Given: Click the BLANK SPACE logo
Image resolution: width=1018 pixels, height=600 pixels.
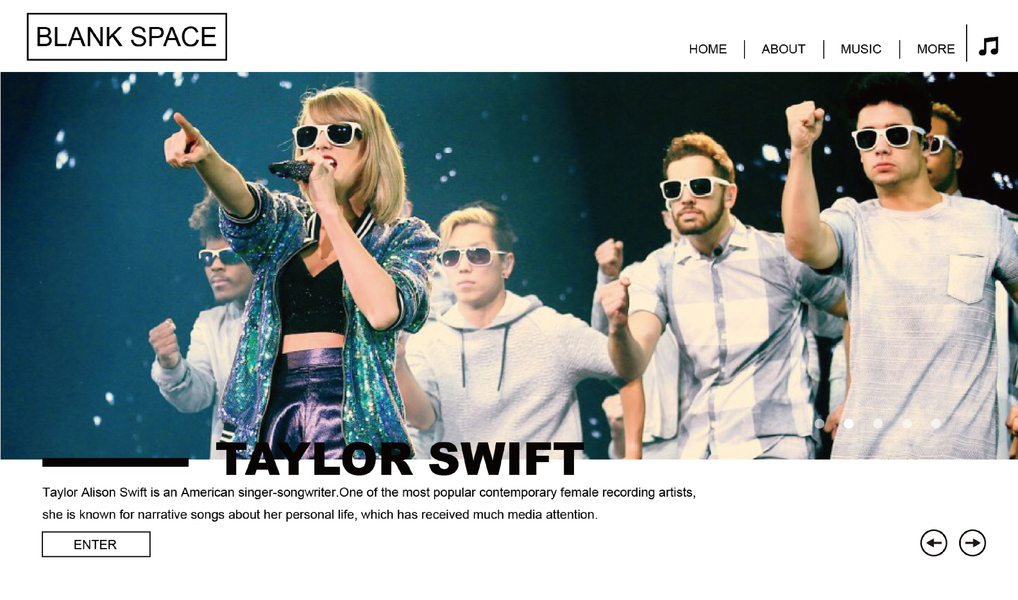Looking at the screenshot, I should coord(127,37).
